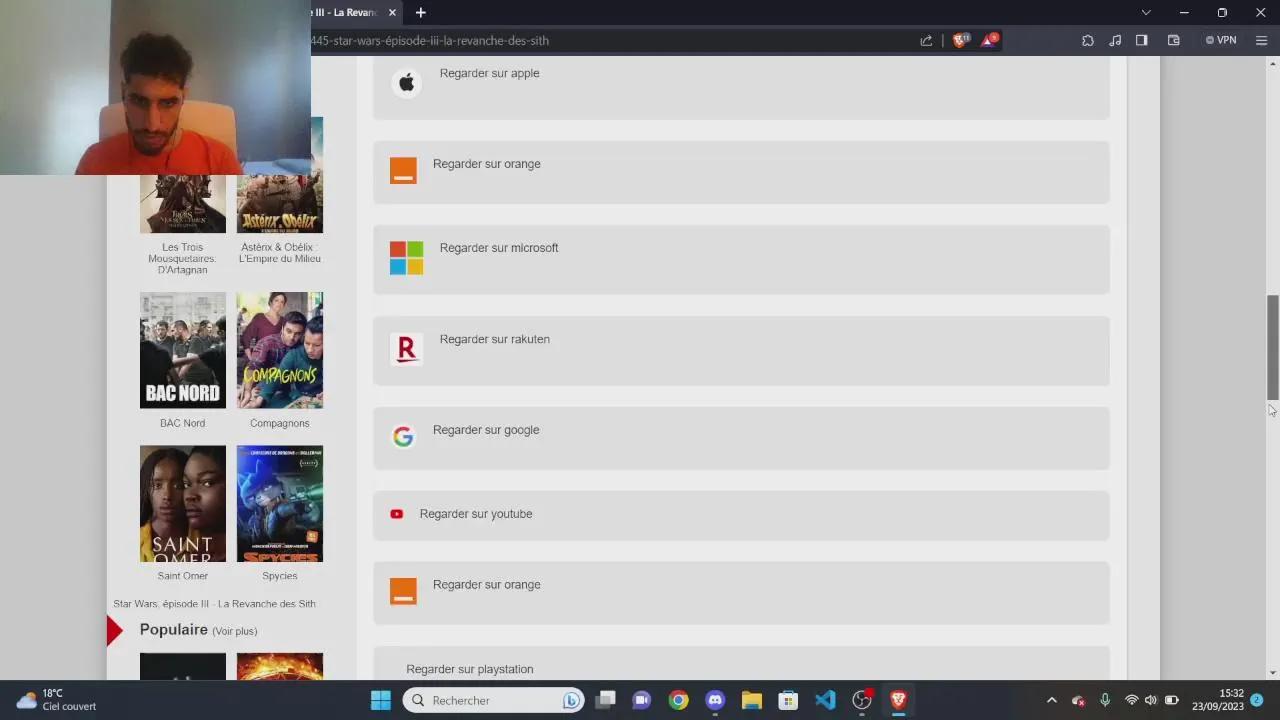The image size is (1280, 720).
Task: Click the second Orange logo below YouTube
Action: [x=403, y=591]
